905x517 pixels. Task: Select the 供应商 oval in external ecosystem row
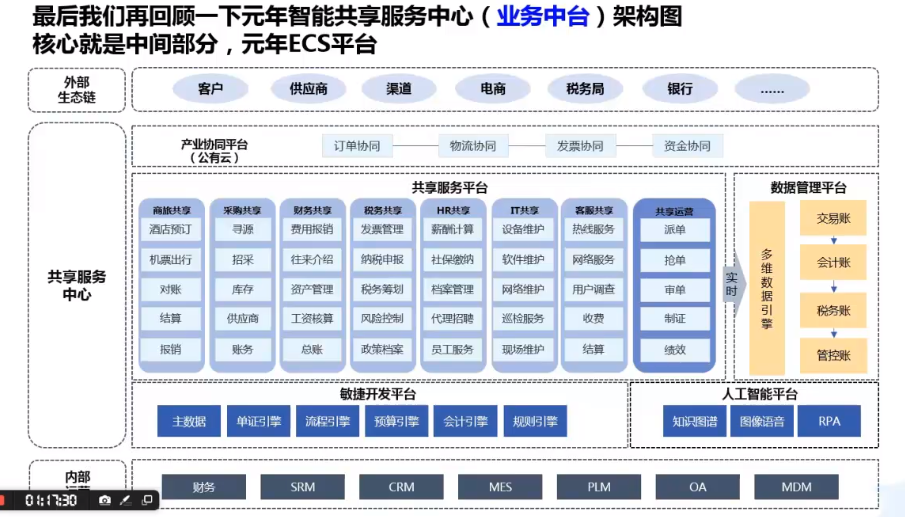(308, 89)
